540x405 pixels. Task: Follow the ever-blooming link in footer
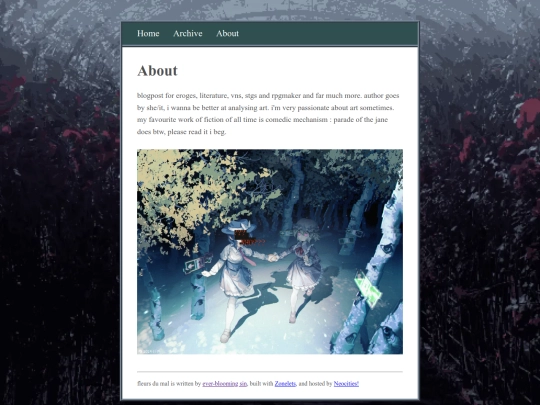220,383
